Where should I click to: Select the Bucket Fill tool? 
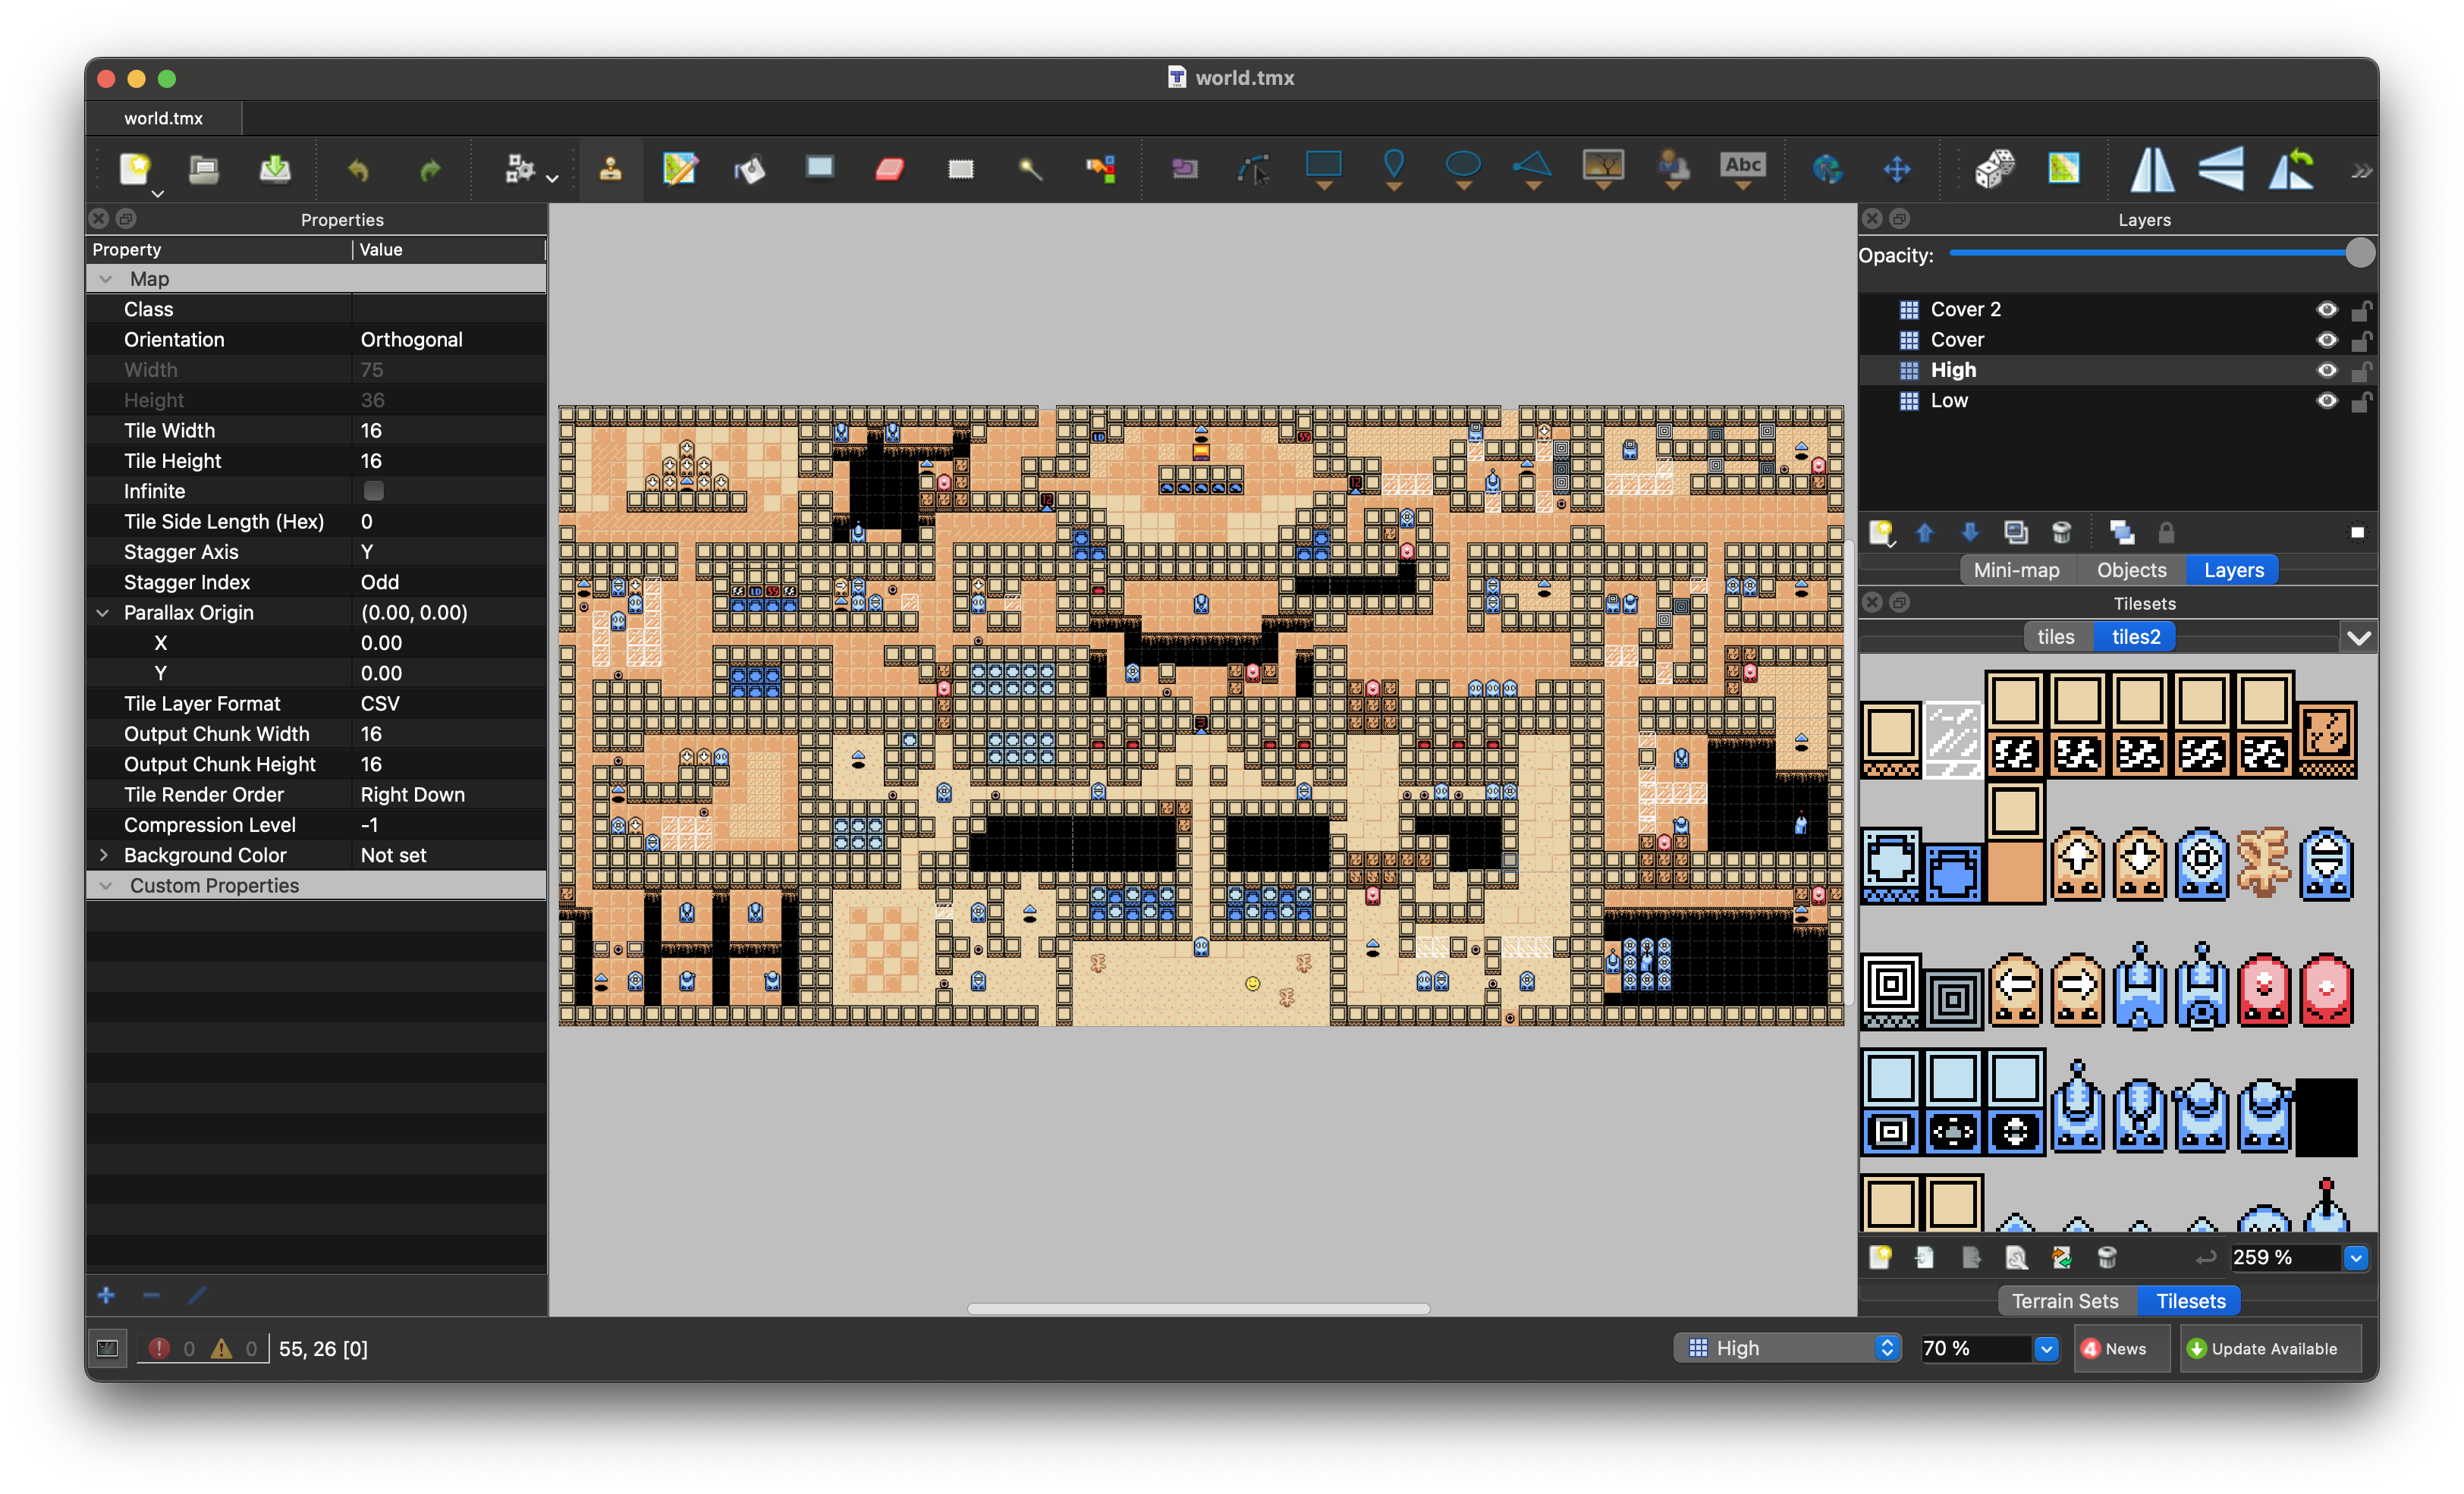click(750, 169)
